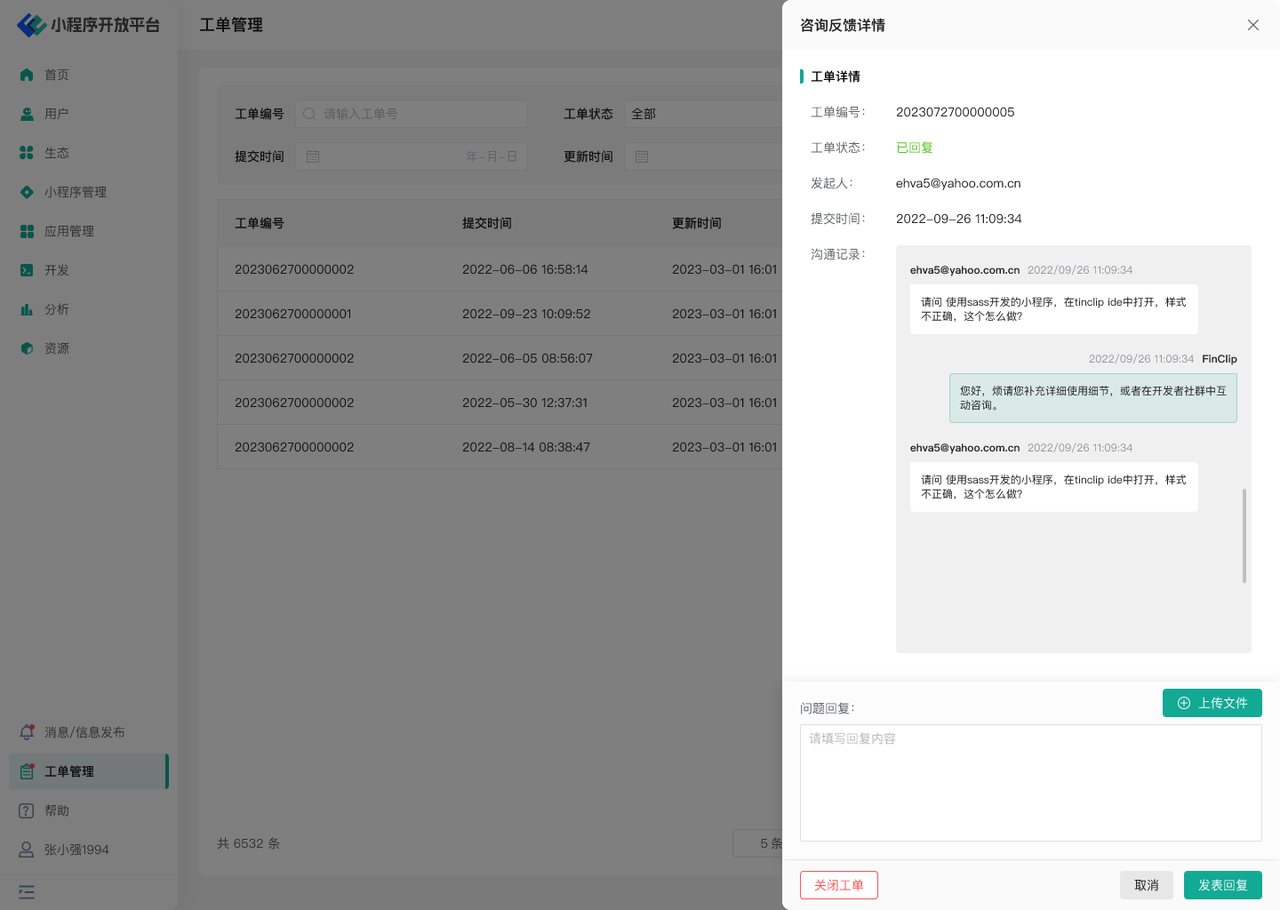
Task: Click the 开发 terminal icon
Action: tap(27, 270)
